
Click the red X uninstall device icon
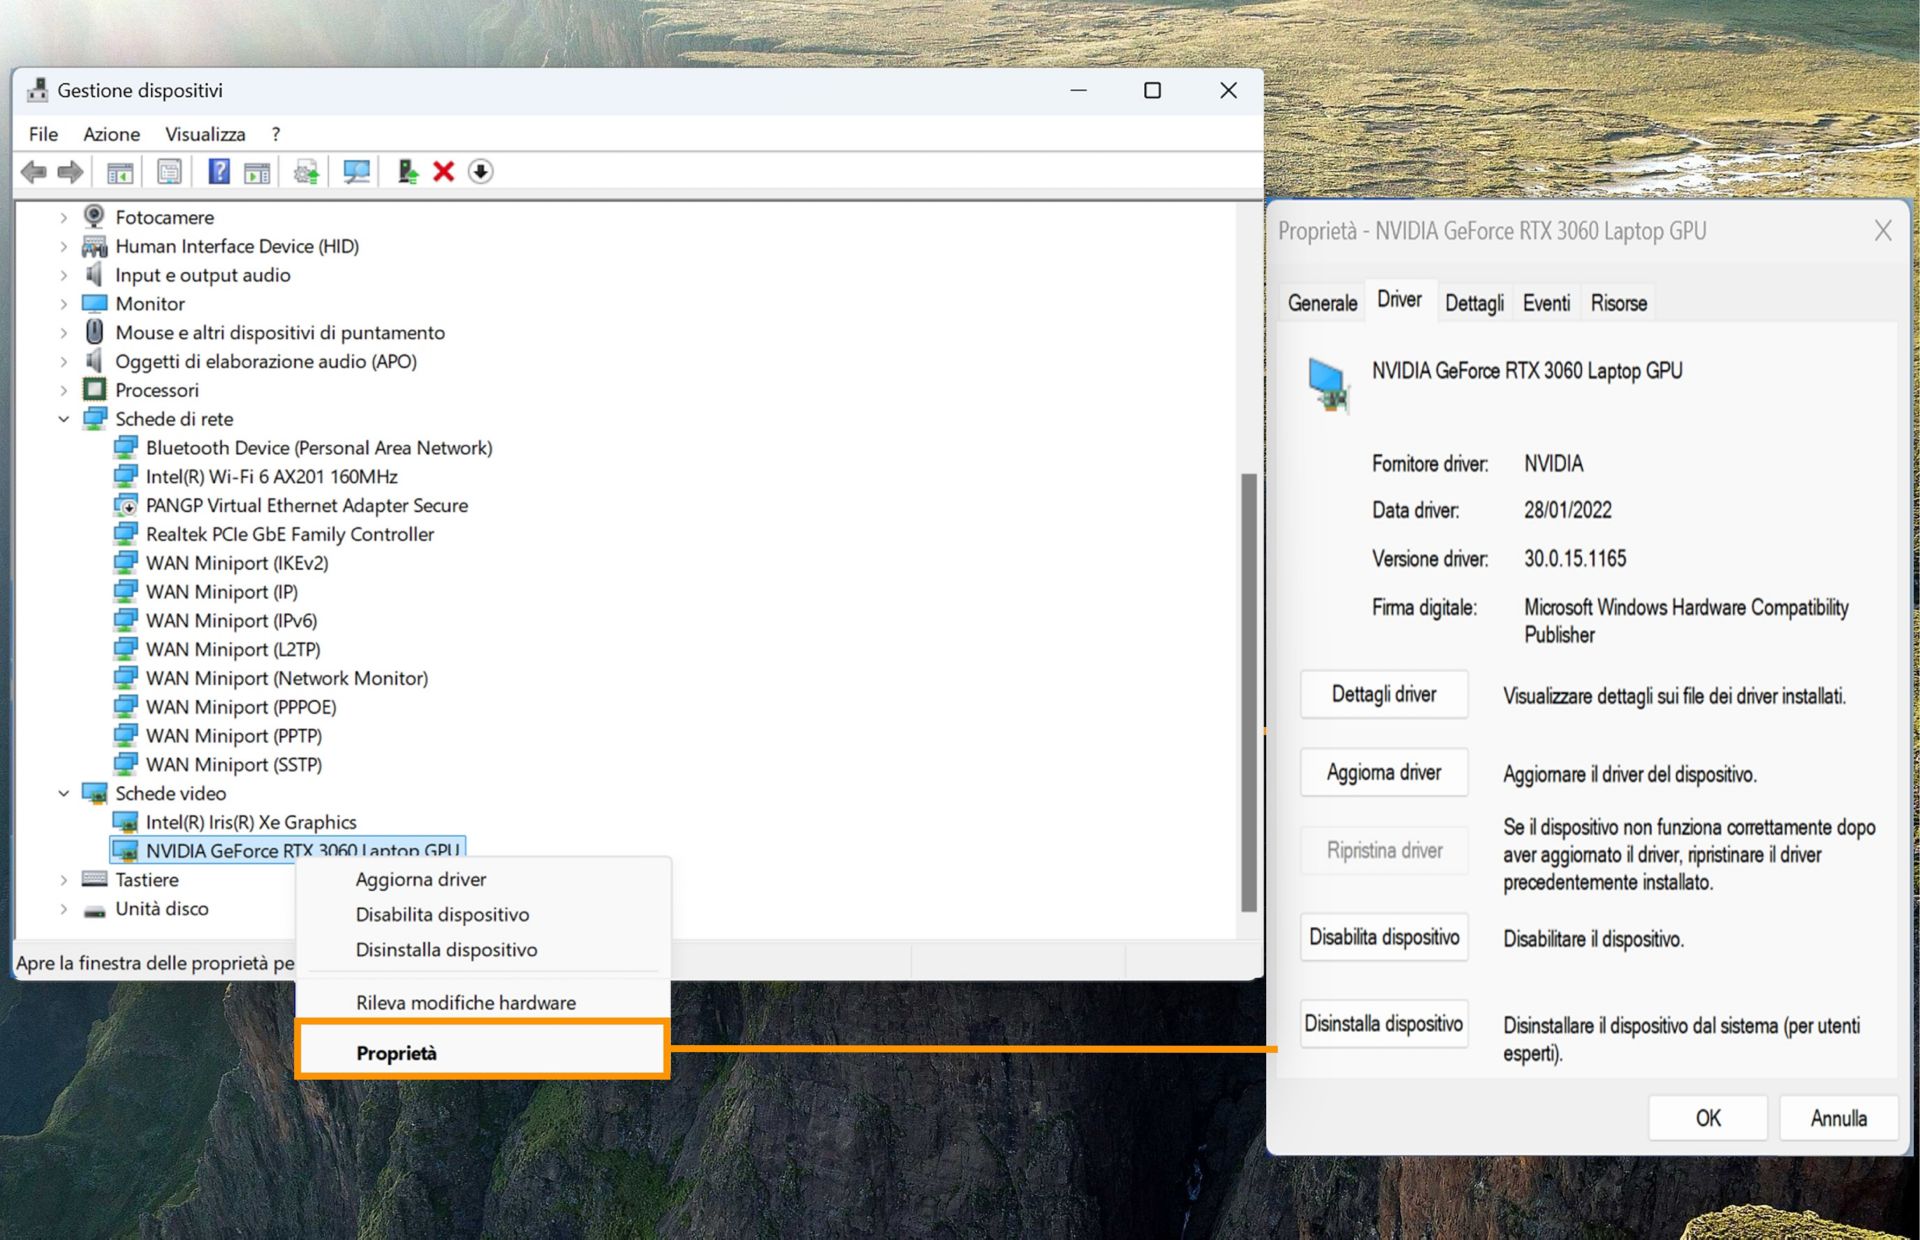coord(443,172)
